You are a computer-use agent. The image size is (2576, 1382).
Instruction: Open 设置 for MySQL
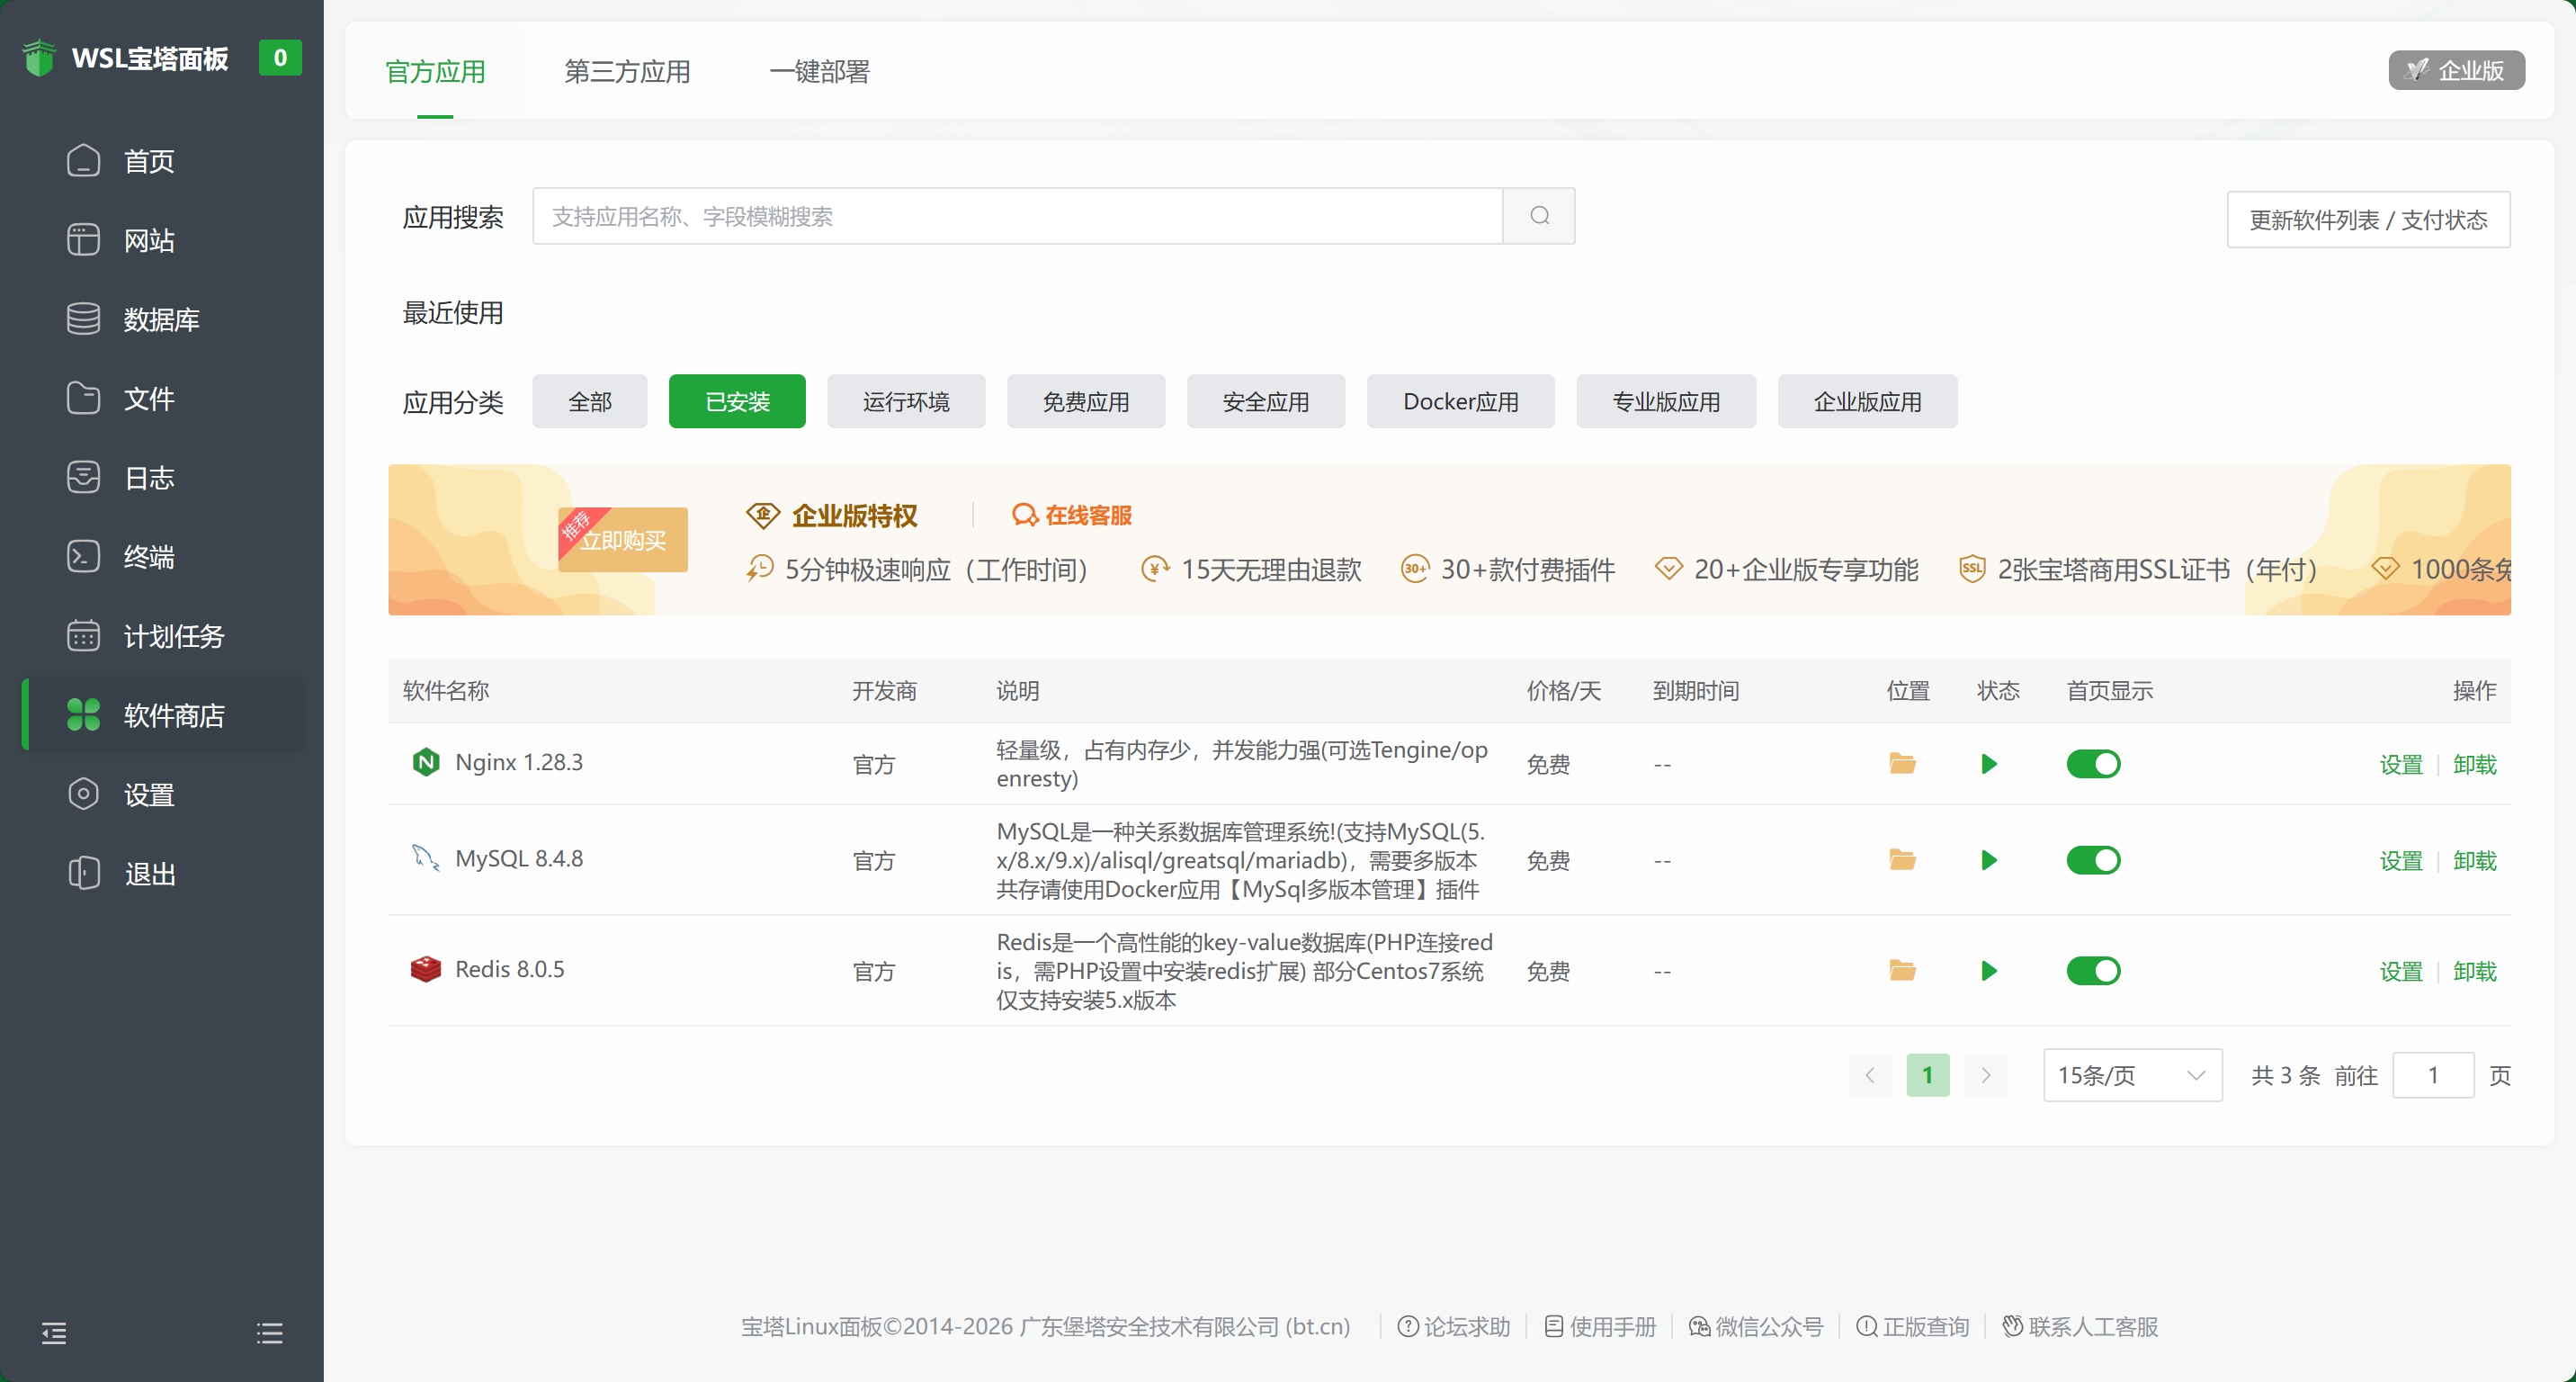click(2401, 860)
